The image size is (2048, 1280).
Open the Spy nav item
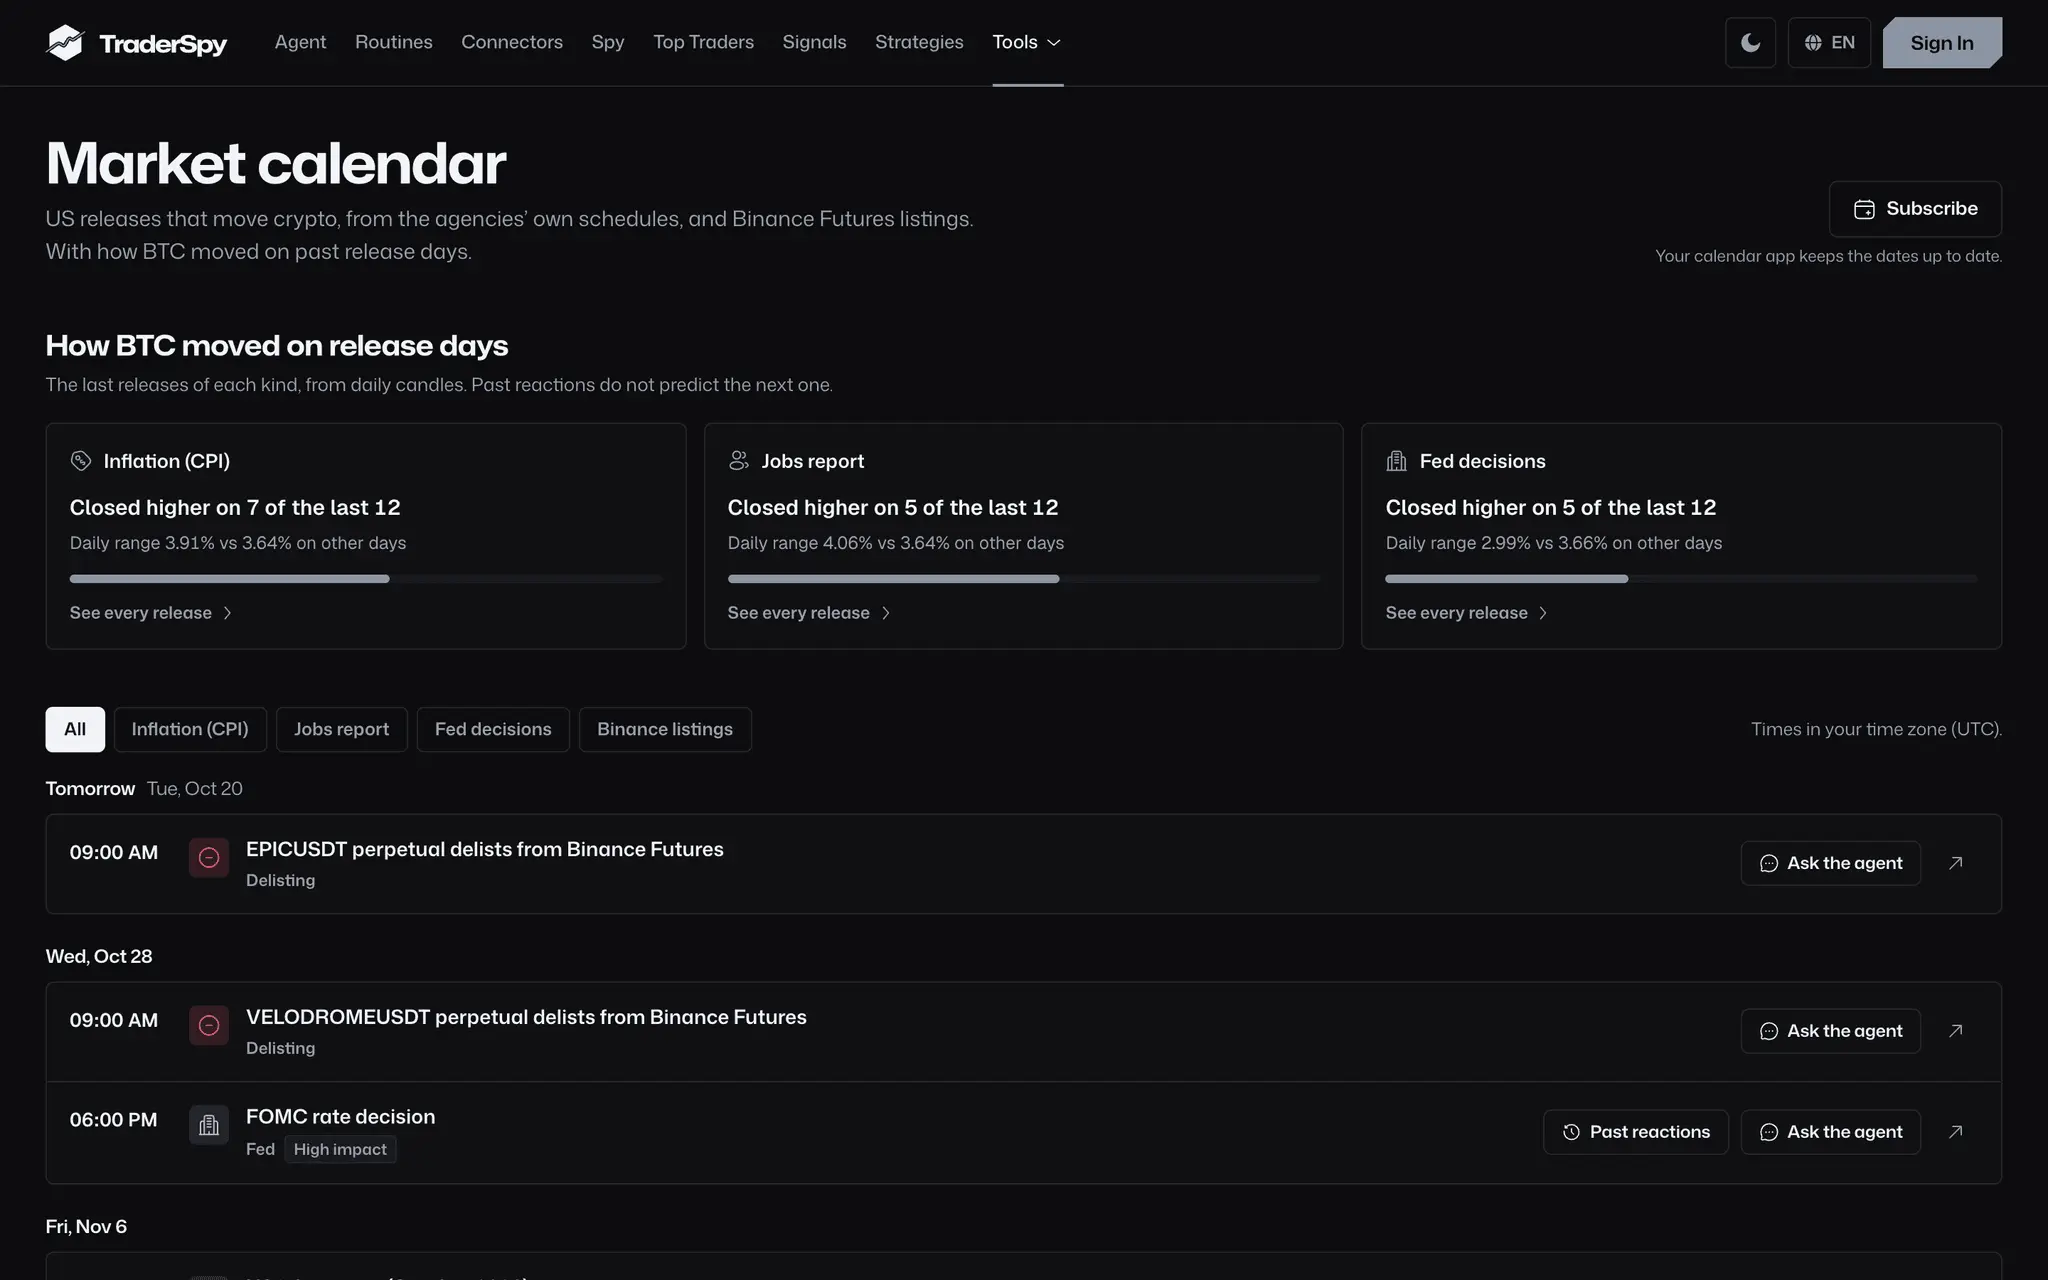[608, 42]
